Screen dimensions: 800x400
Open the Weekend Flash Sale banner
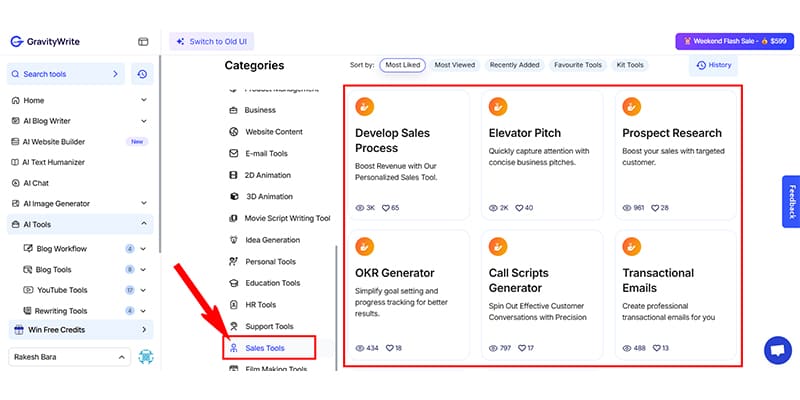(x=735, y=41)
